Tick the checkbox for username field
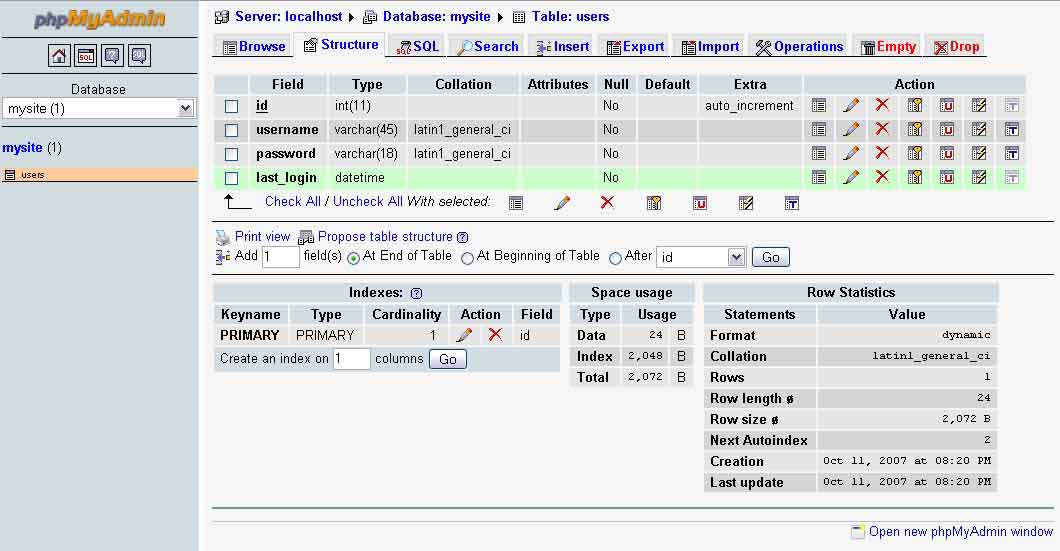This screenshot has width=1060, height=551. pyautogui.click(x=232, y=130)
